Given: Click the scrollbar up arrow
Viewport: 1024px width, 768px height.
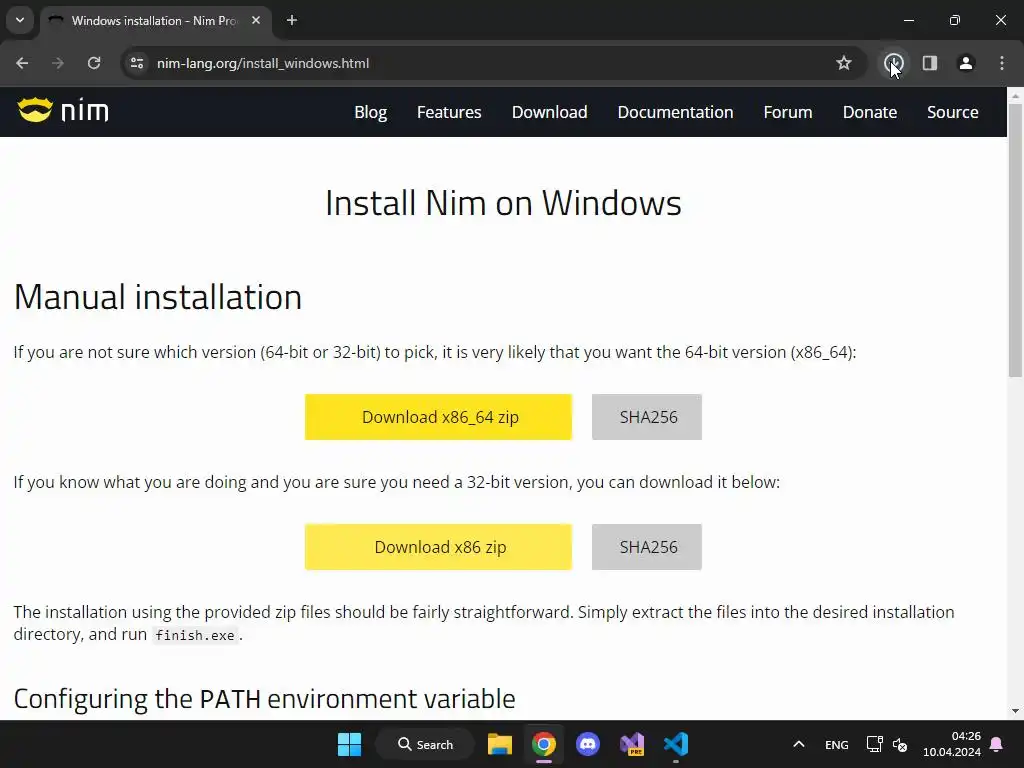Looking at the screenshot, I should tap(1015, 95).
